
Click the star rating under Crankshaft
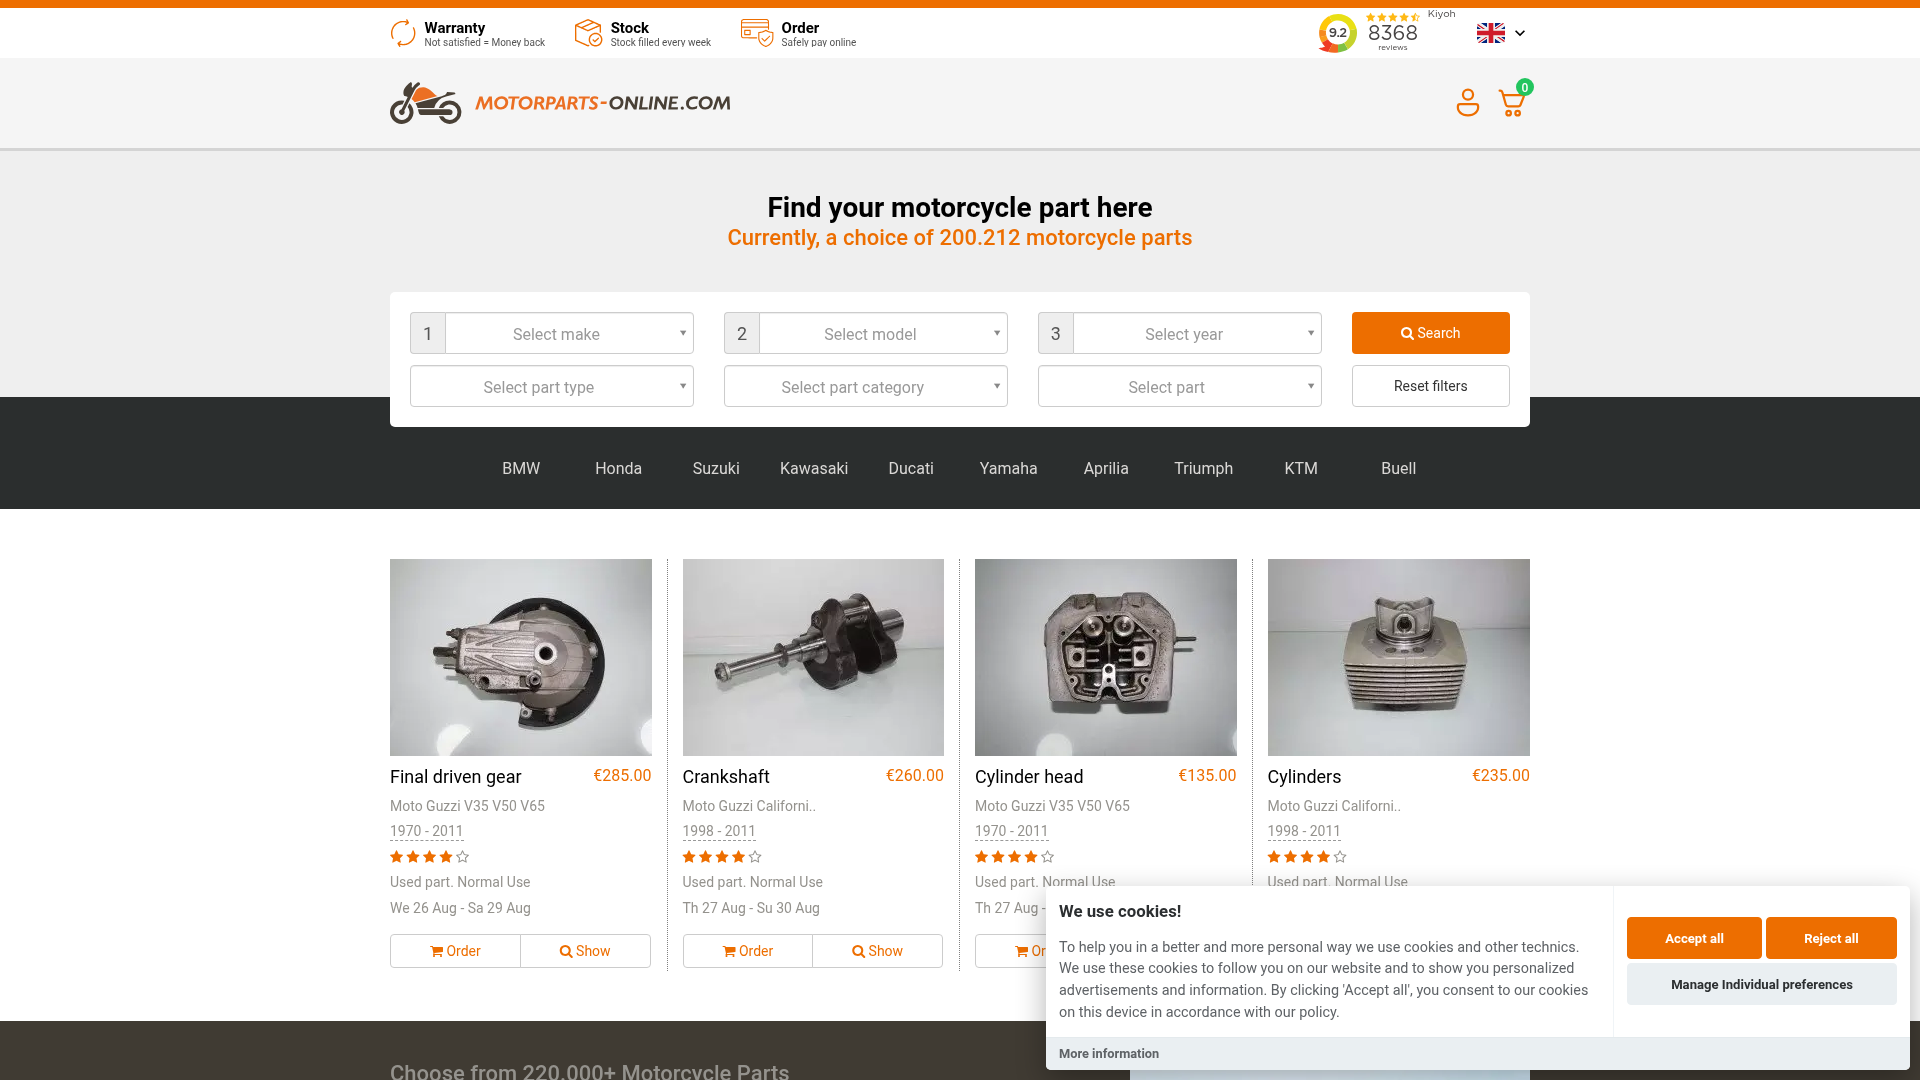722,857
